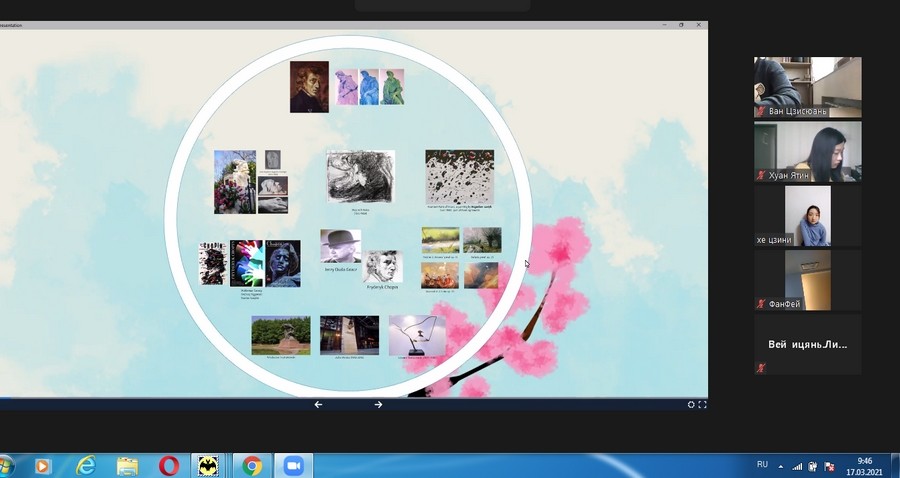Open the Windows Media Player taskbar icon

[43, 466]
